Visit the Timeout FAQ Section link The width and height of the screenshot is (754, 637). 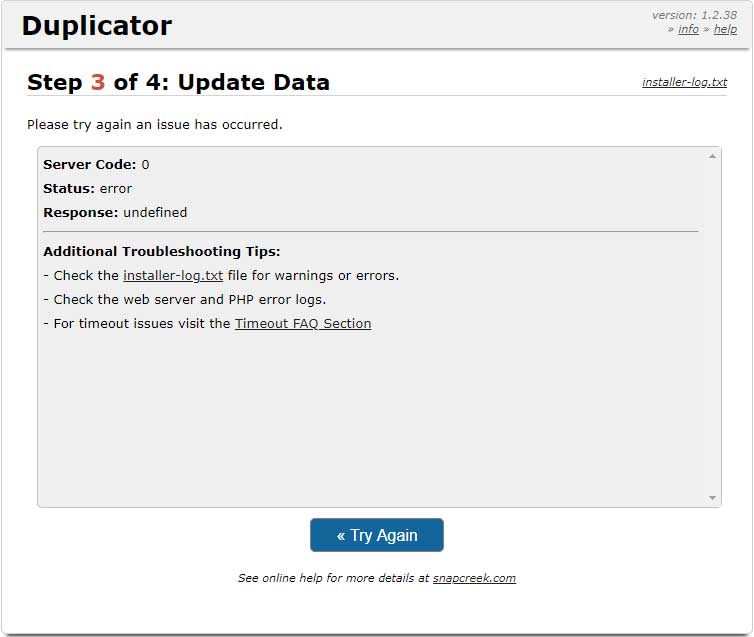pos(303,324)
